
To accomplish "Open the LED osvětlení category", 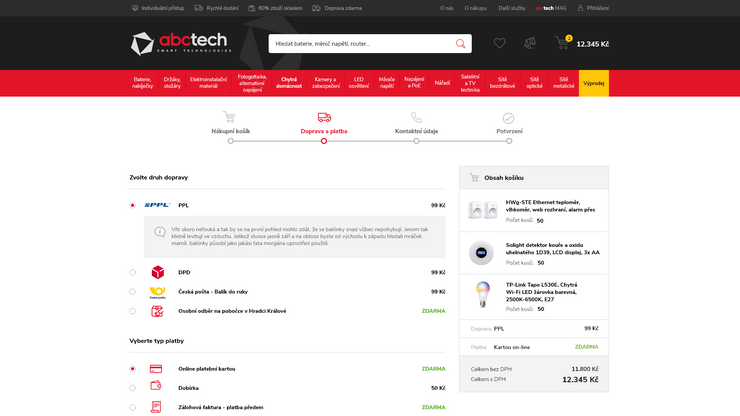I will [358, 83].
